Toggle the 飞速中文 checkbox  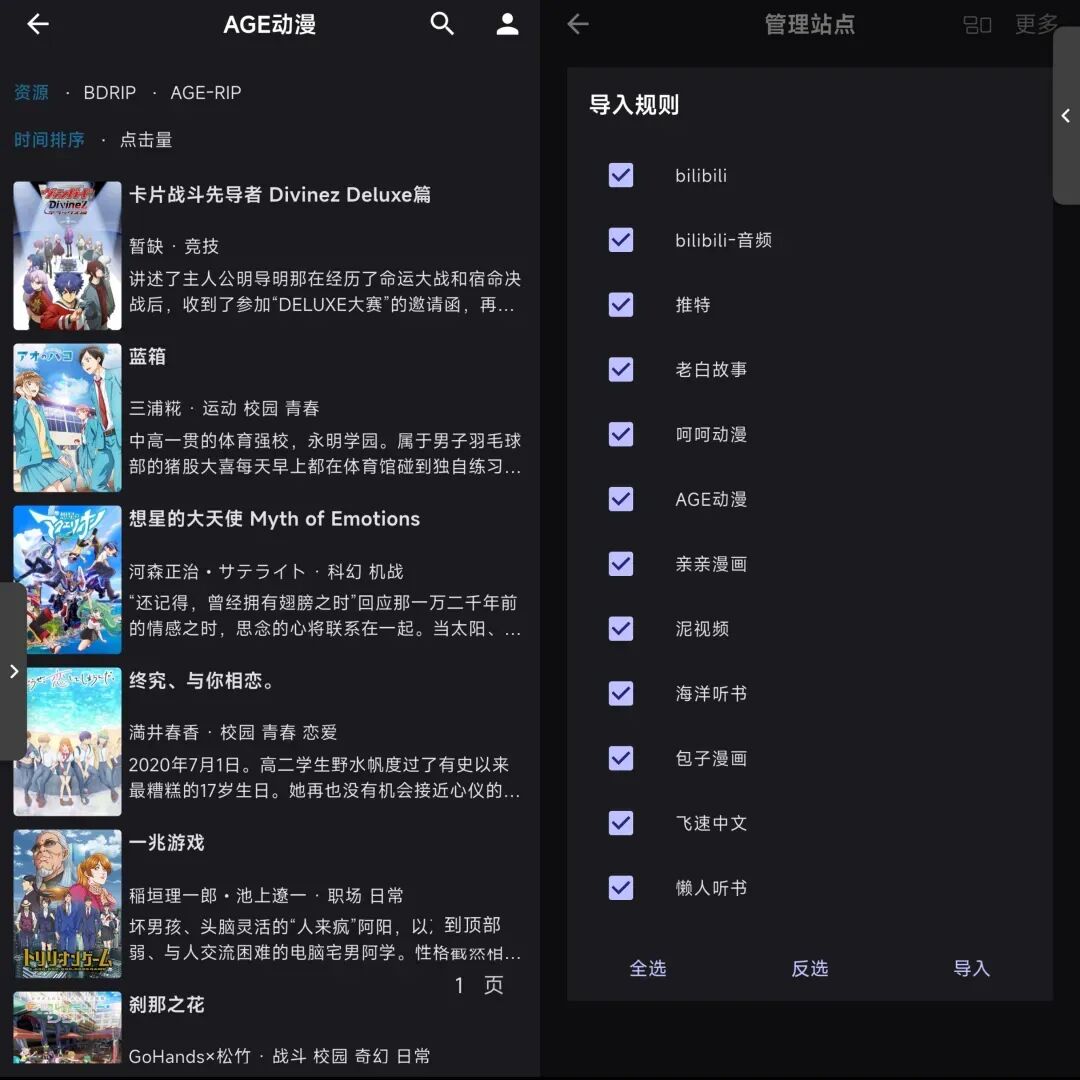pos(621,822)
